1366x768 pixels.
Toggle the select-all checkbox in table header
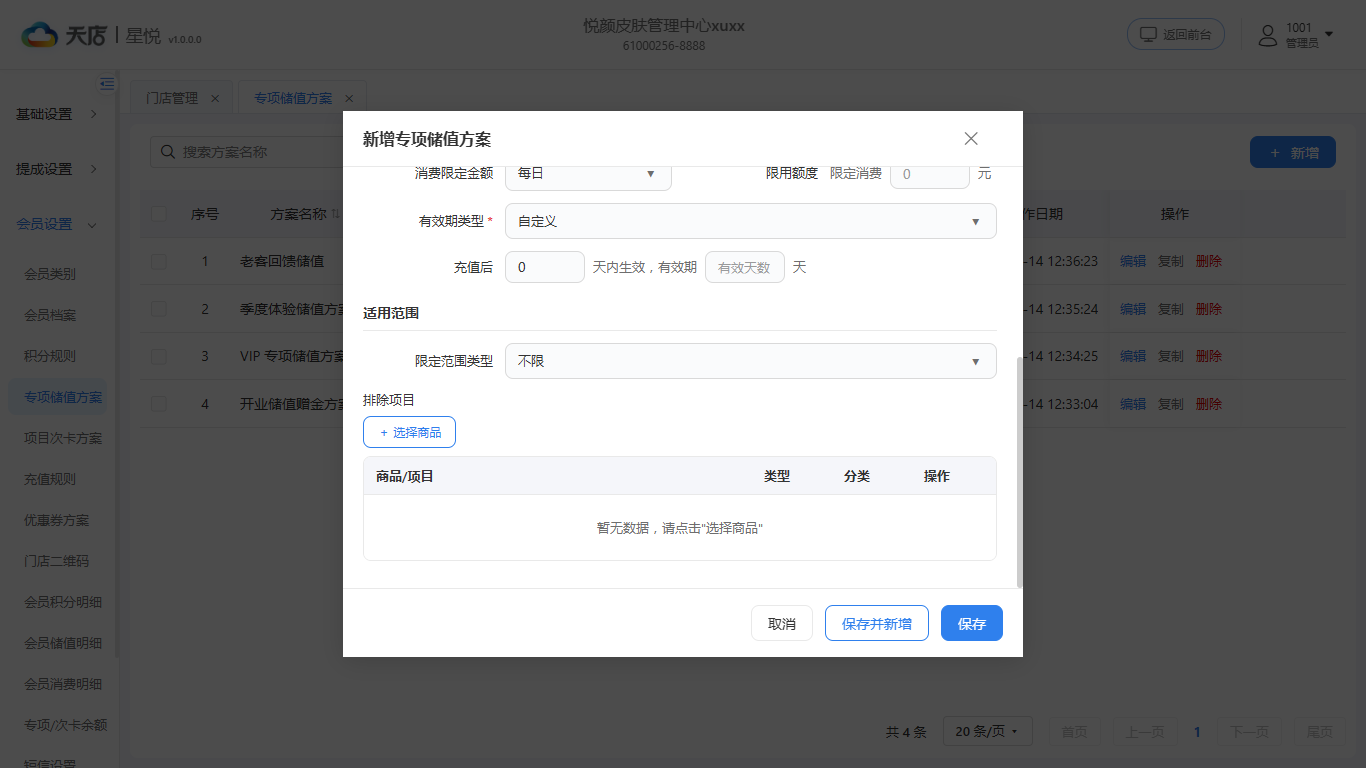[159, 214]
